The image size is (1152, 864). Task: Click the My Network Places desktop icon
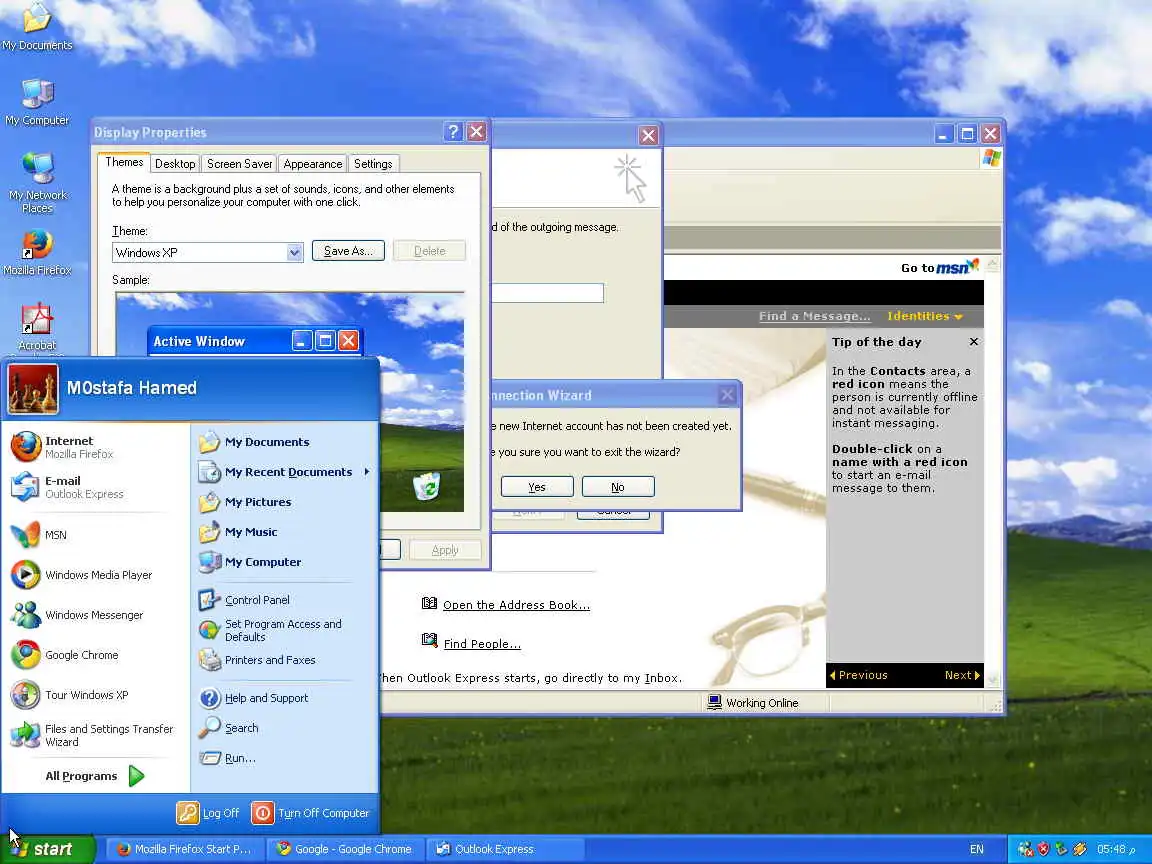point(37,181)
